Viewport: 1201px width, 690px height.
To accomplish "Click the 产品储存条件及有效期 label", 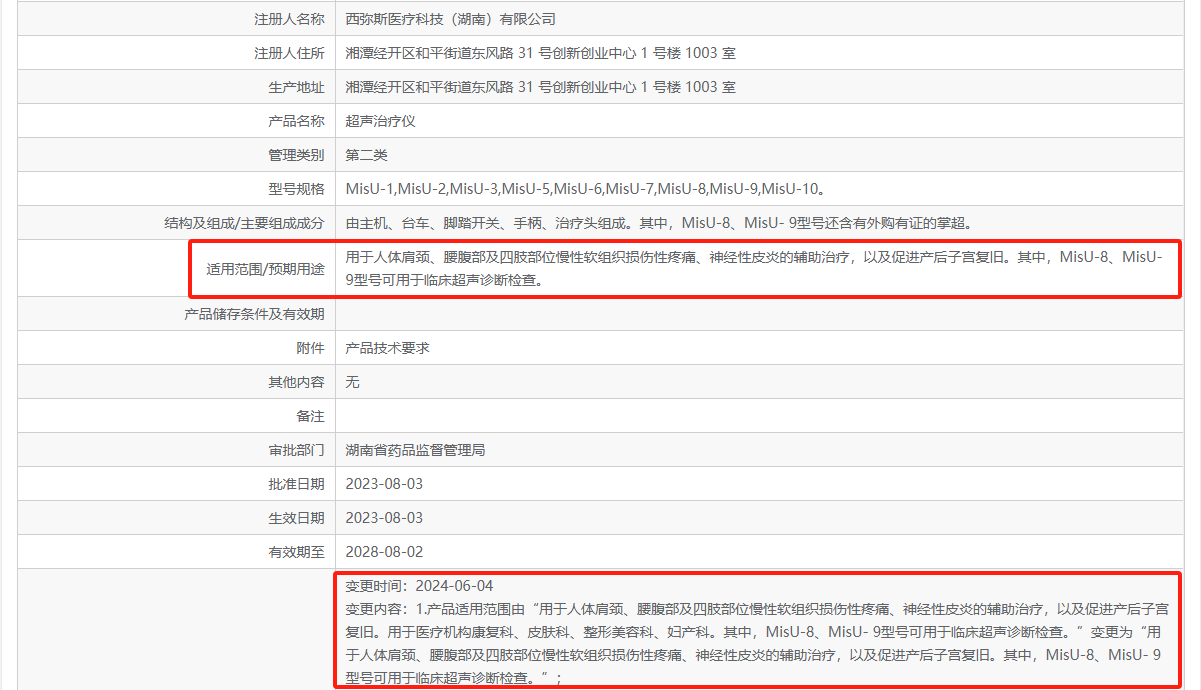I will pyautogui.click(x=255, y=314).
